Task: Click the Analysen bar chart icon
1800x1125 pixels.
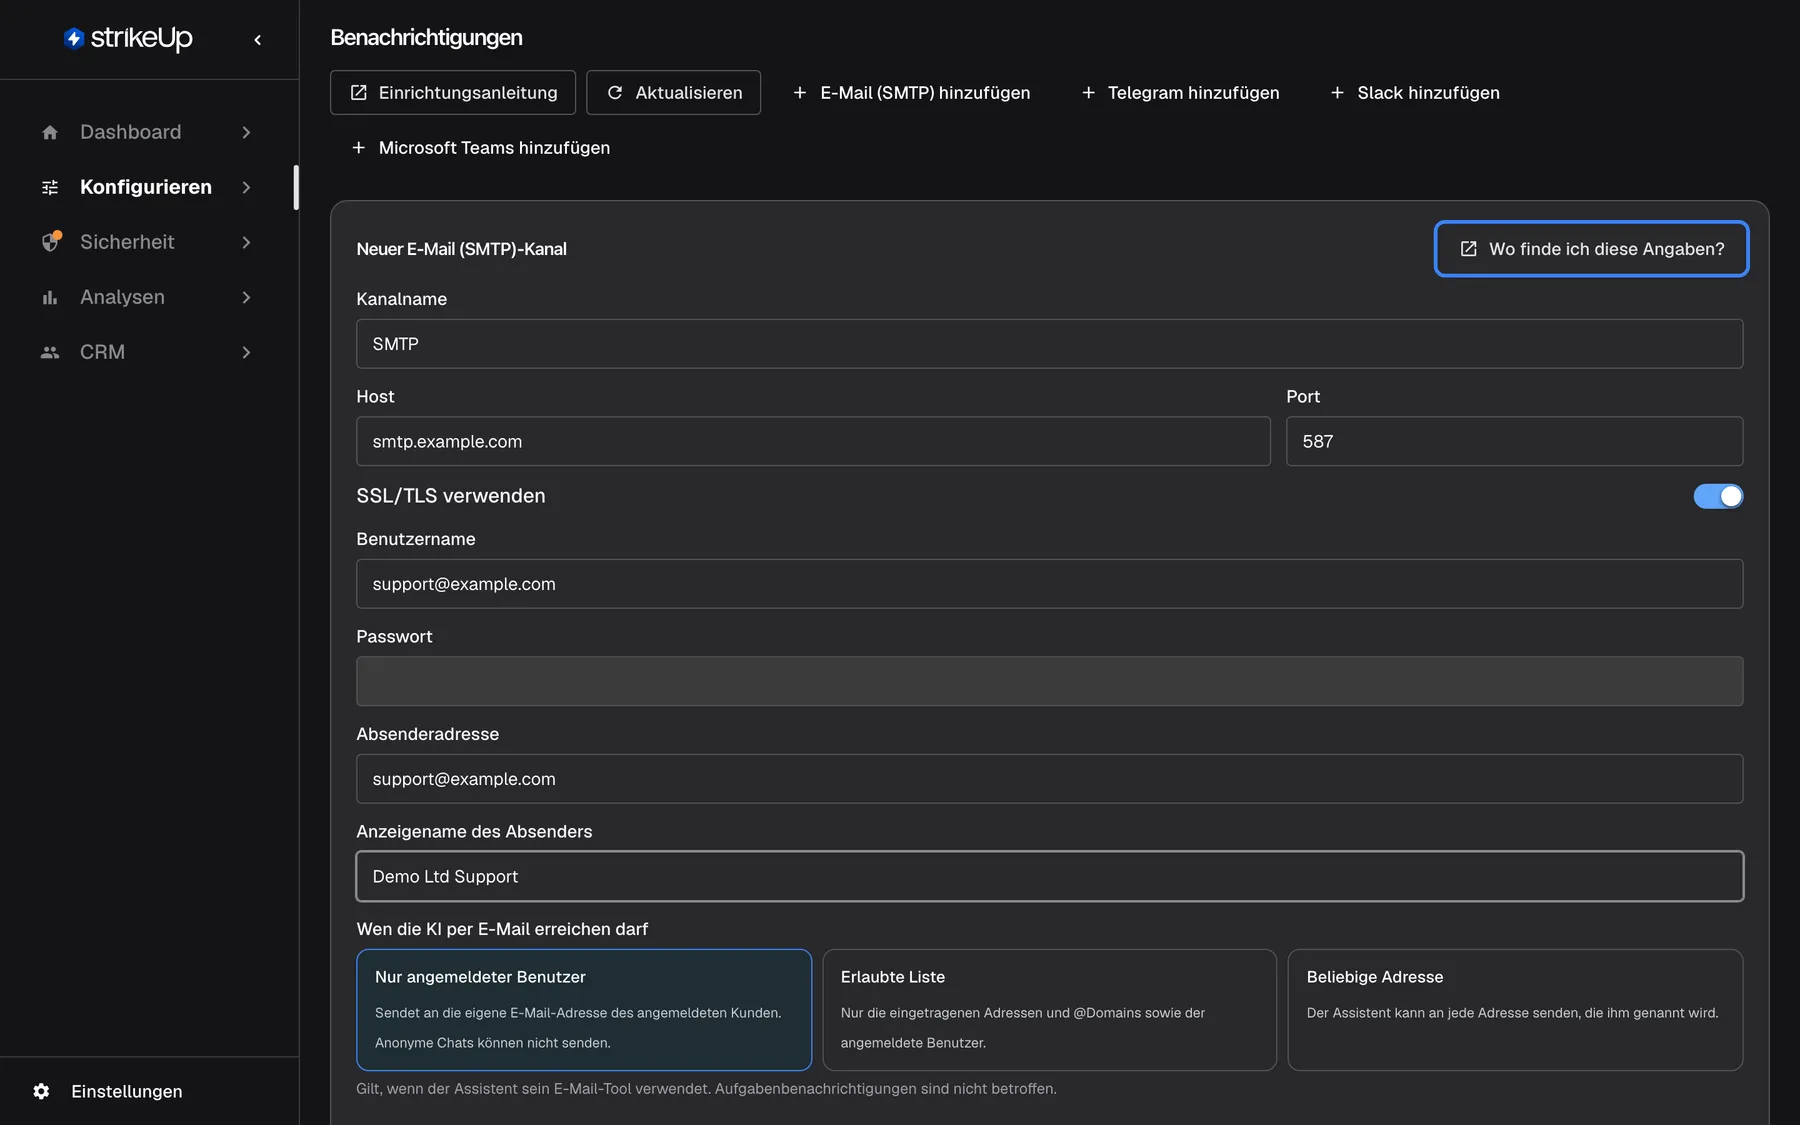Action: (x=50, y=297)
